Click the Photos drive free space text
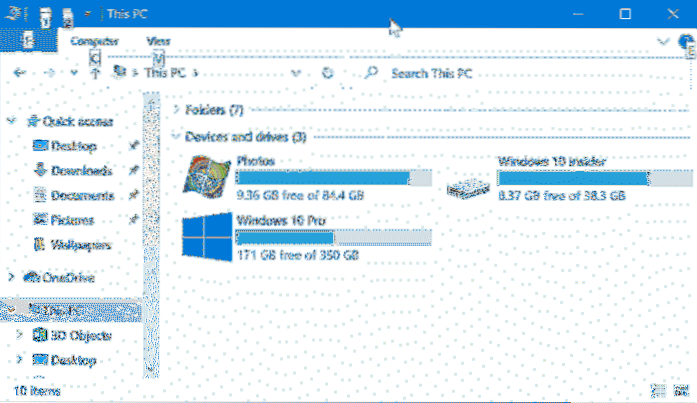The height and width of the screenshot is (403, 697). click(300, 195)
